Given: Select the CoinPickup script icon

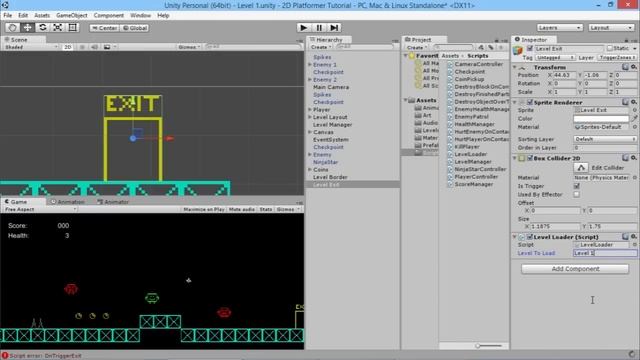Looking at the screenshot, I should pos(450,79).
